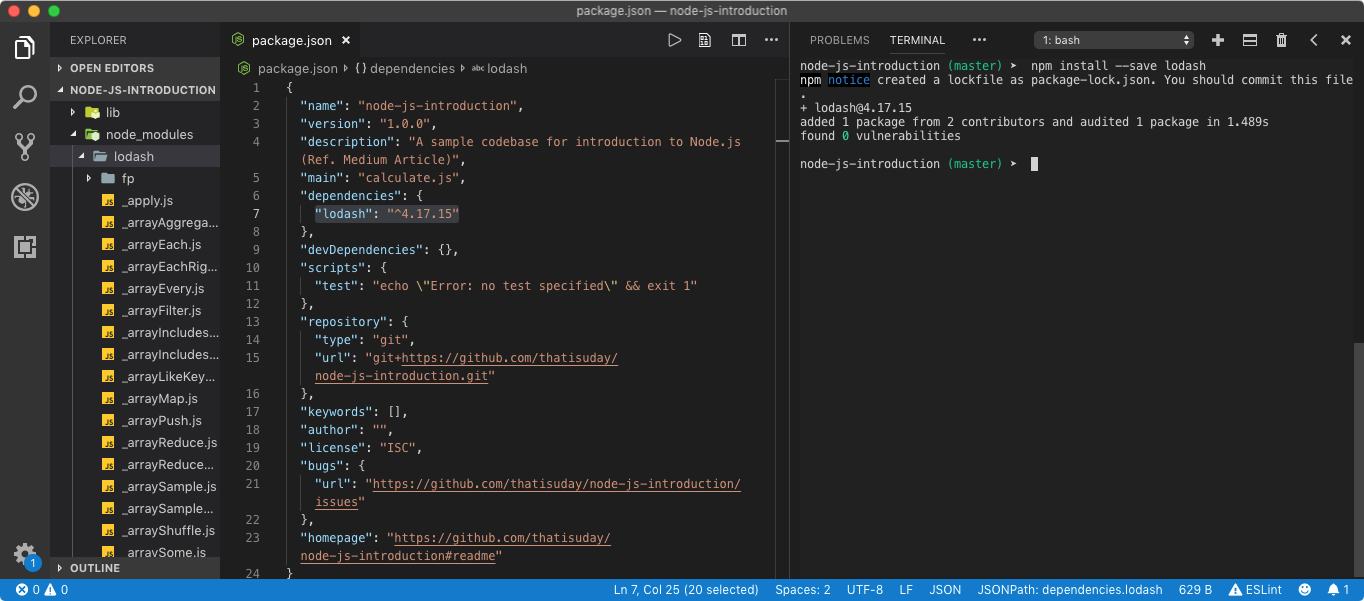
Task: Close the package.json editor tab
Action: click(x=346, y=41)
